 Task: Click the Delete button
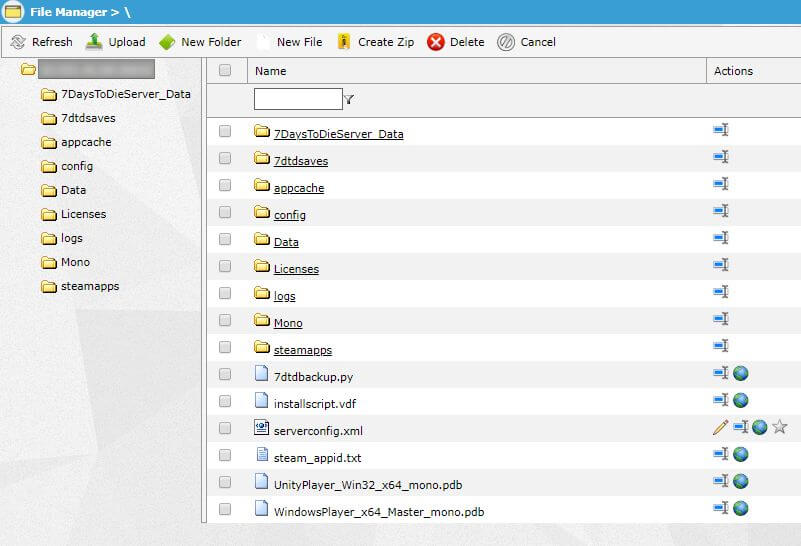click(x=455, y=42)
